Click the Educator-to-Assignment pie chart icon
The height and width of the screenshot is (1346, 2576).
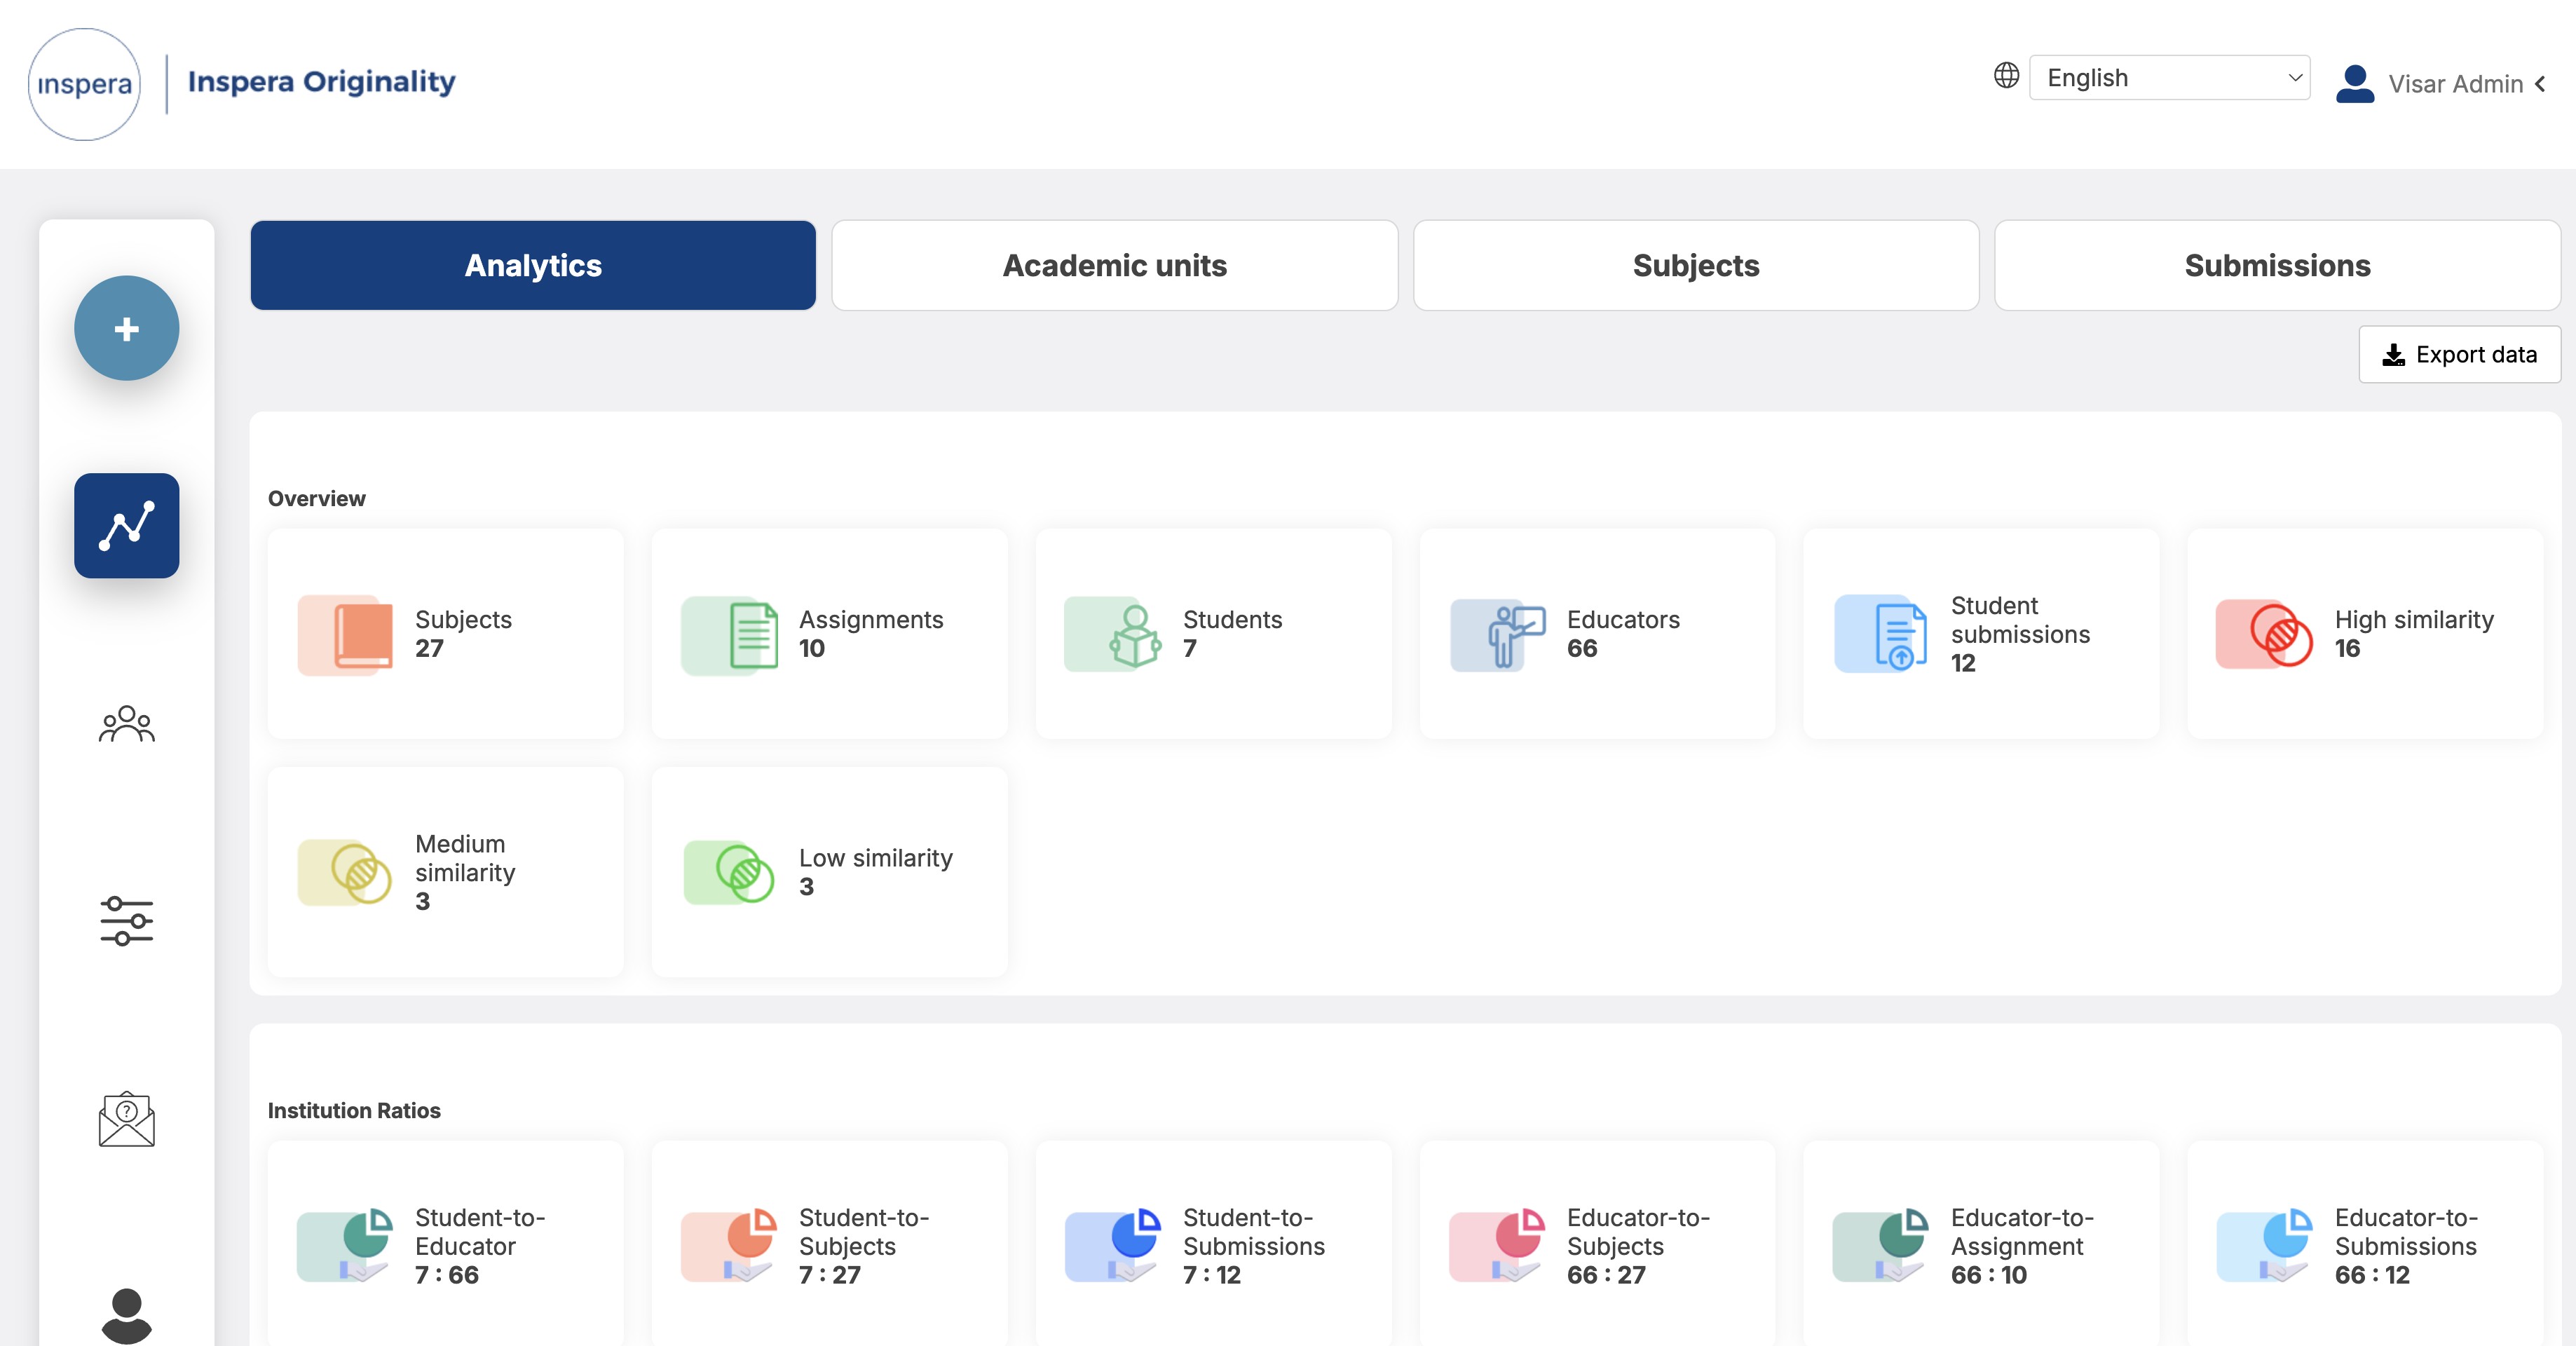coord(1881,1245)
